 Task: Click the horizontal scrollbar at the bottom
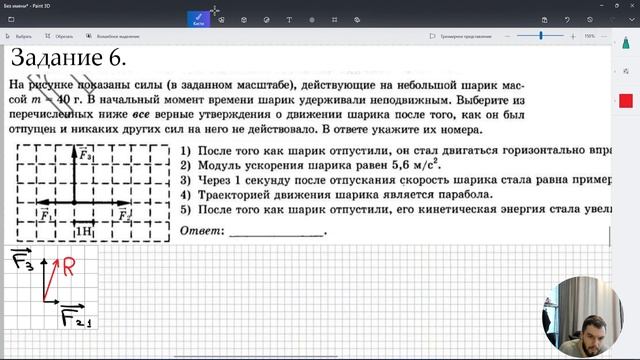(x=256, y=357)
